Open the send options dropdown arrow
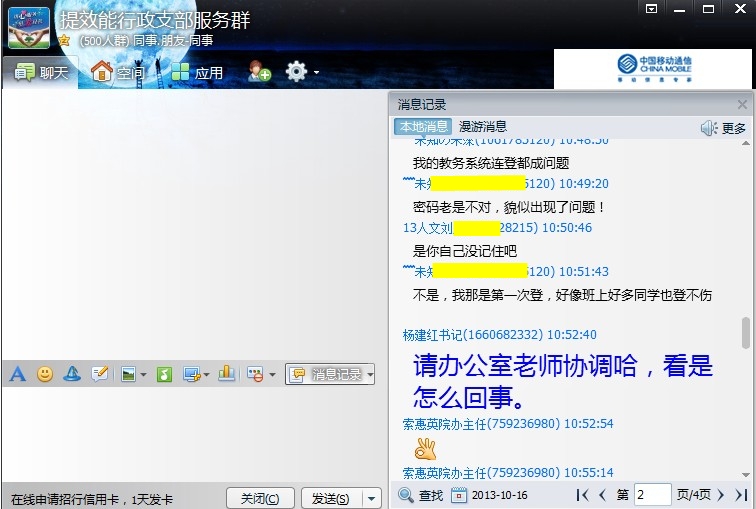The image size is (756, 509). 371,498
